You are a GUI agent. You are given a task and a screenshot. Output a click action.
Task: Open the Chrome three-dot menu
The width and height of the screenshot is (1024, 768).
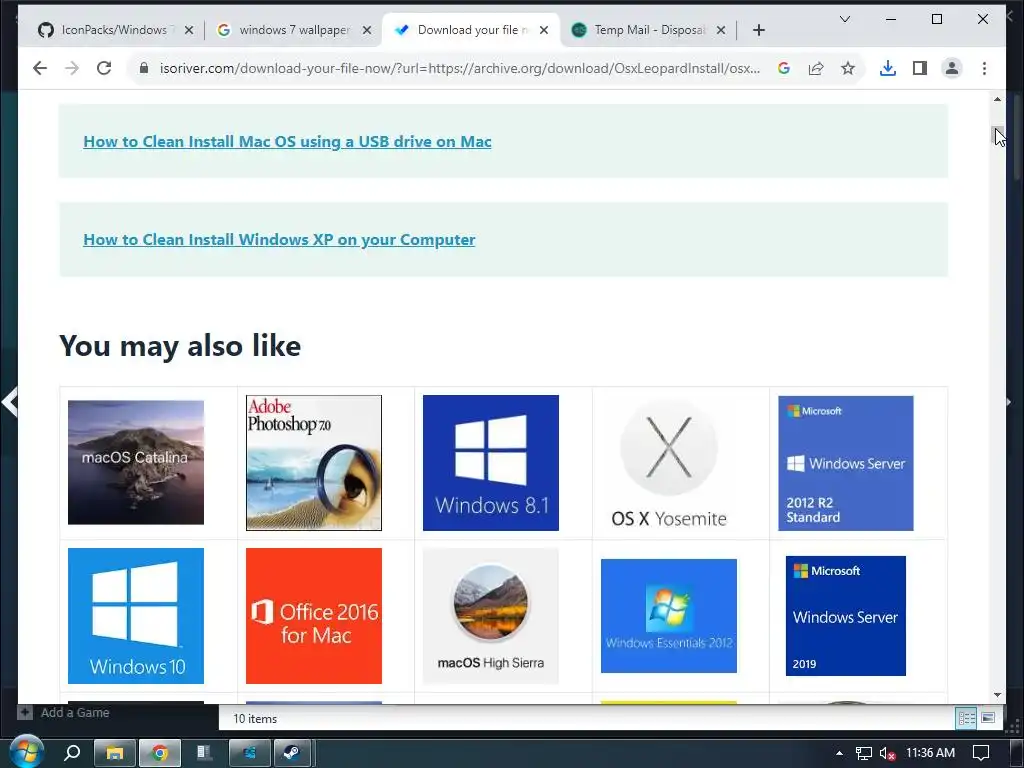coord(984,68)
